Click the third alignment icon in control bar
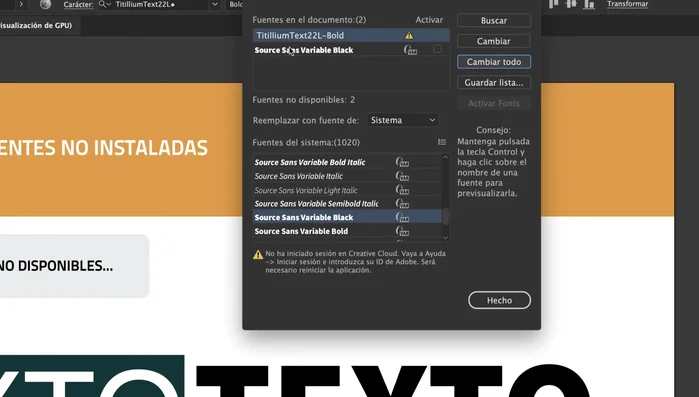Screen dimensions: 699x397 [x=589, y=4]
